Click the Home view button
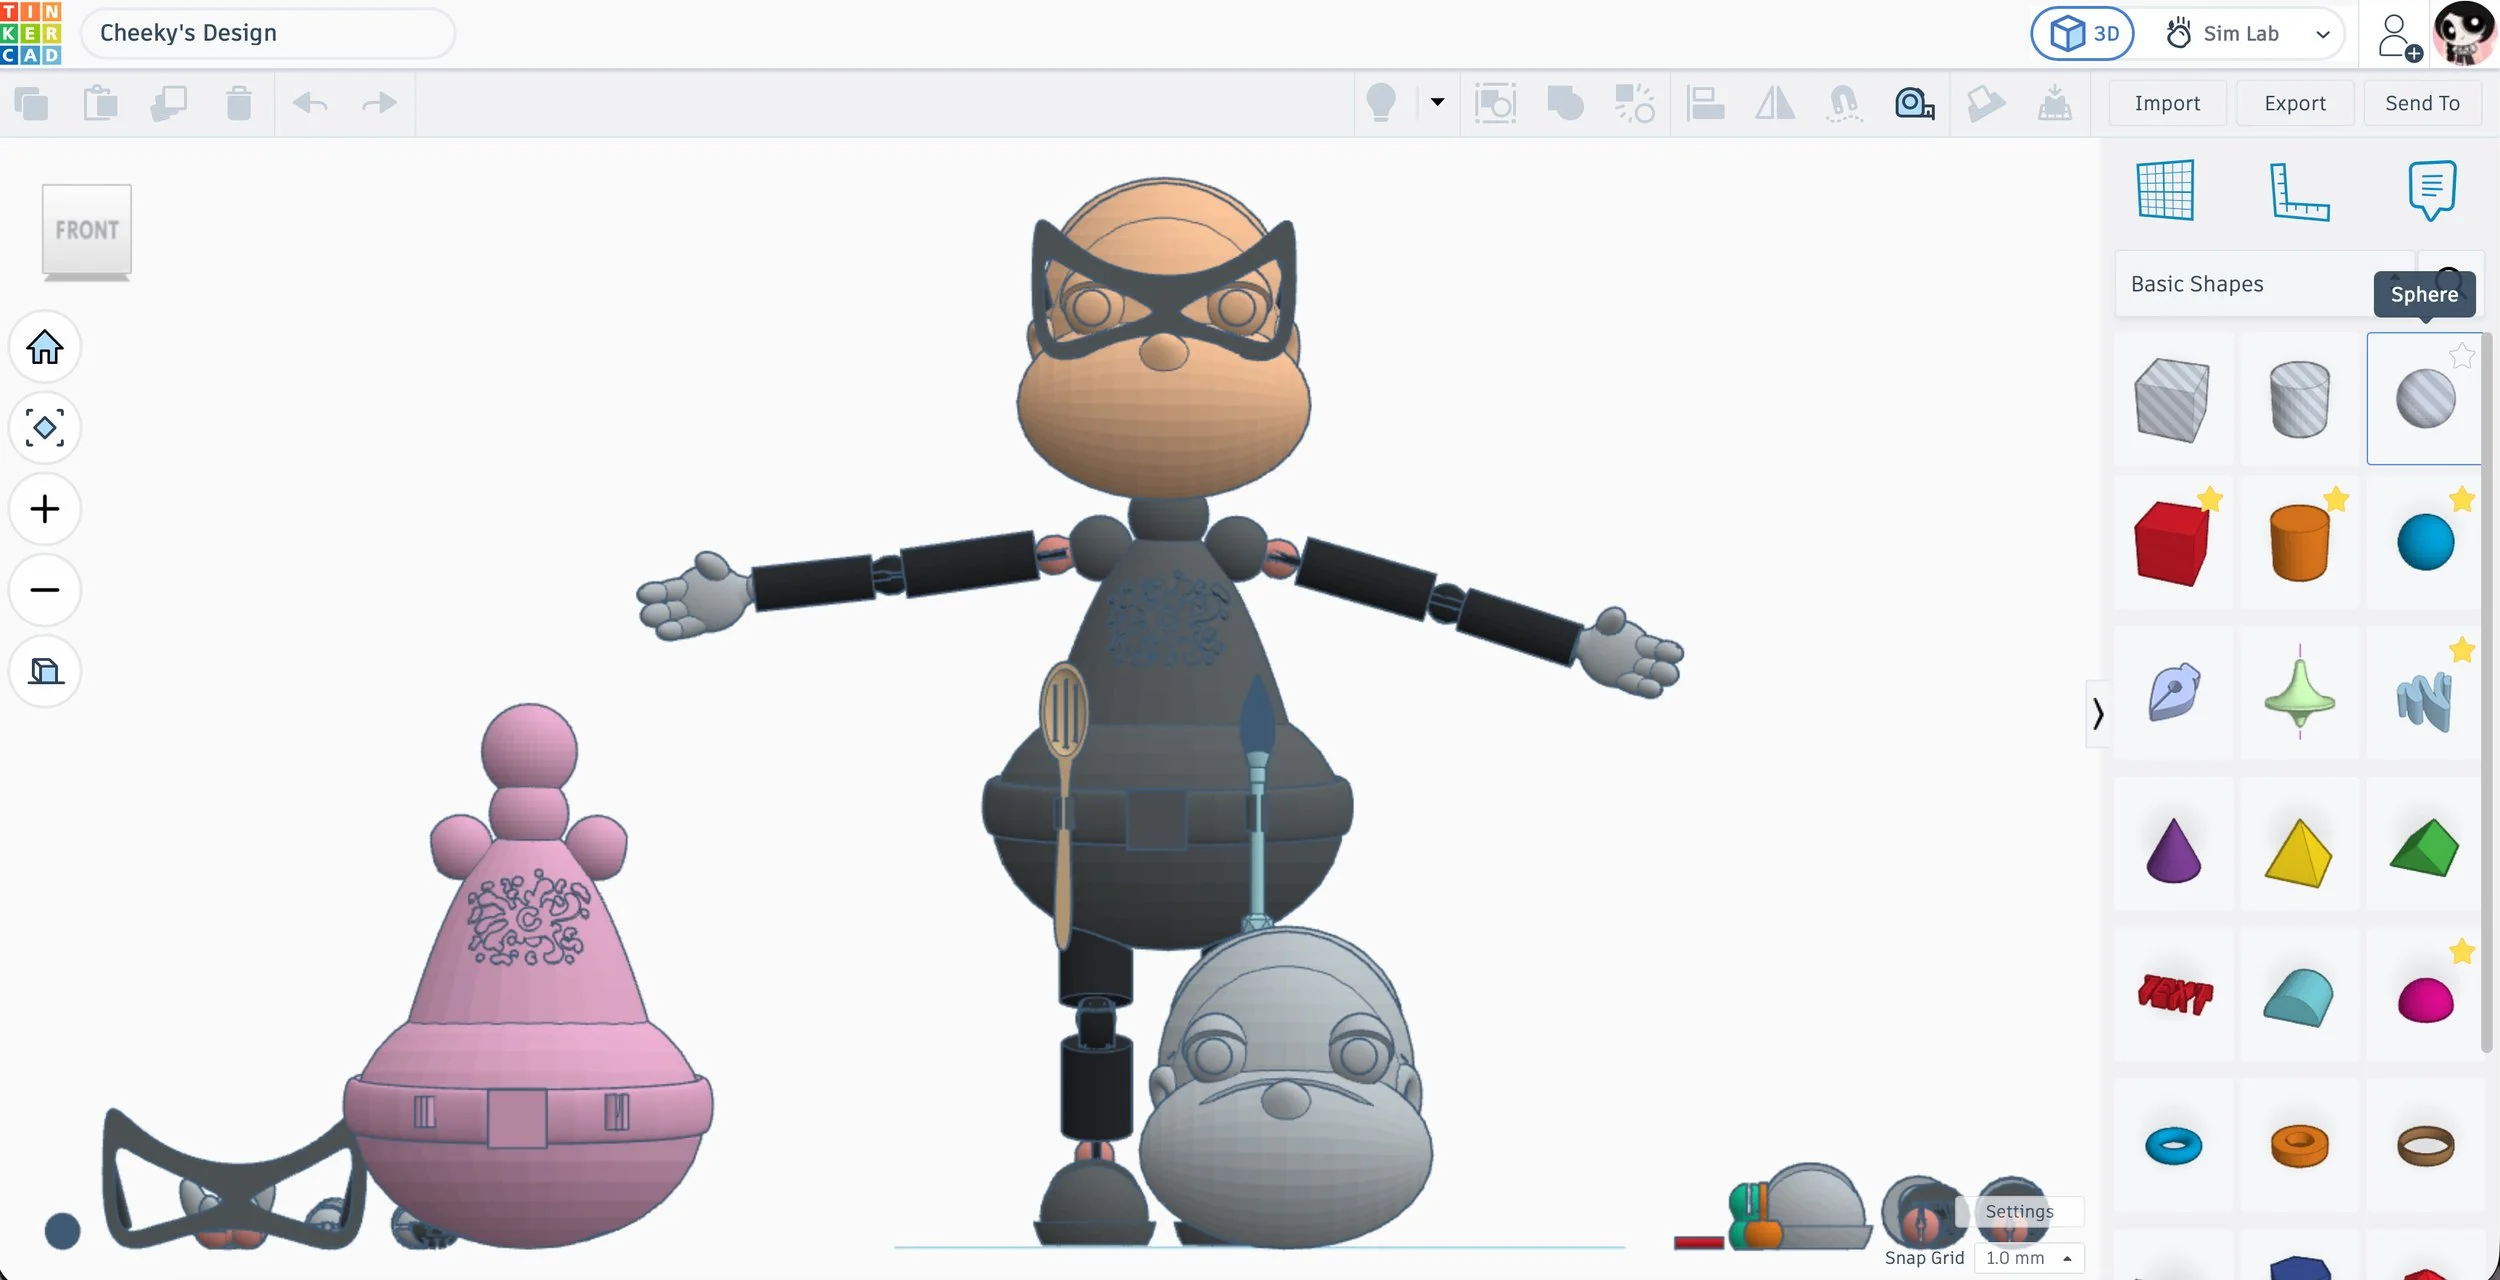This screenshot has width=2500, height=1280. (x=45, y=347)
